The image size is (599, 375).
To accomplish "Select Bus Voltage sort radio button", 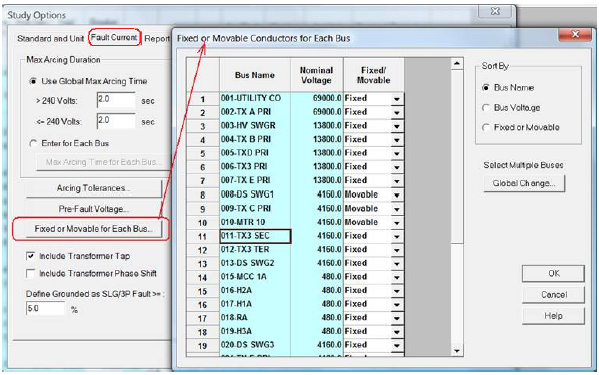I will coord(486,108).
